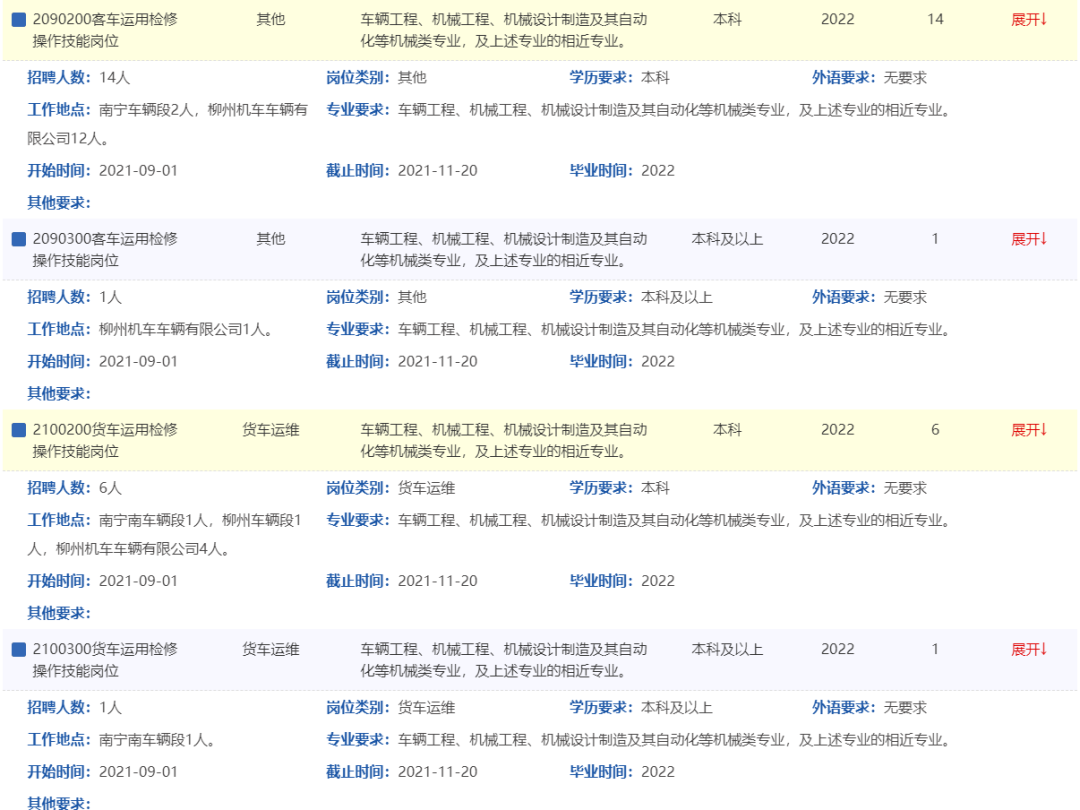Collapse details via 展开↓ on row 2100300

pyautogui.click(x=1029, y=649)
